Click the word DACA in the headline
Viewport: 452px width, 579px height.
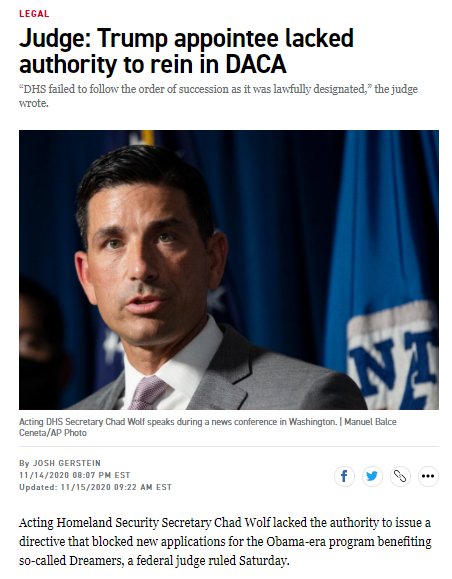256,64
